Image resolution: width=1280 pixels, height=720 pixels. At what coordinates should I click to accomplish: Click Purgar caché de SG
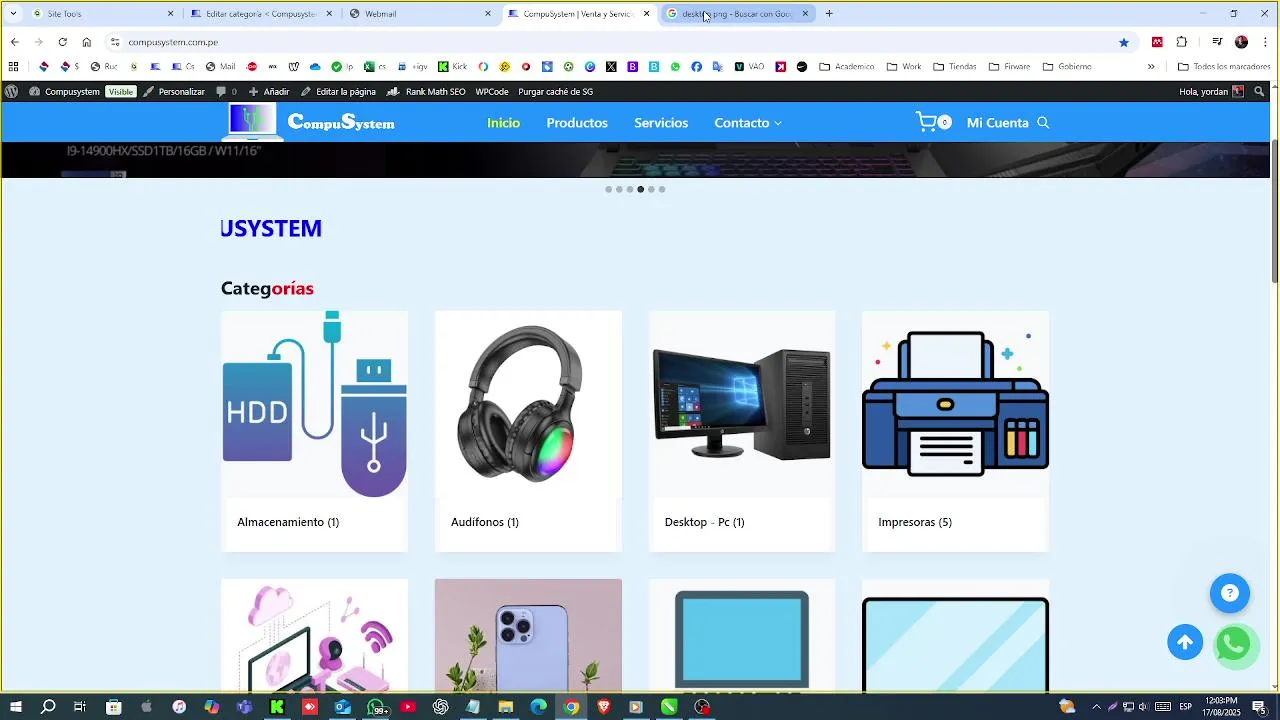tap(555, 91)
